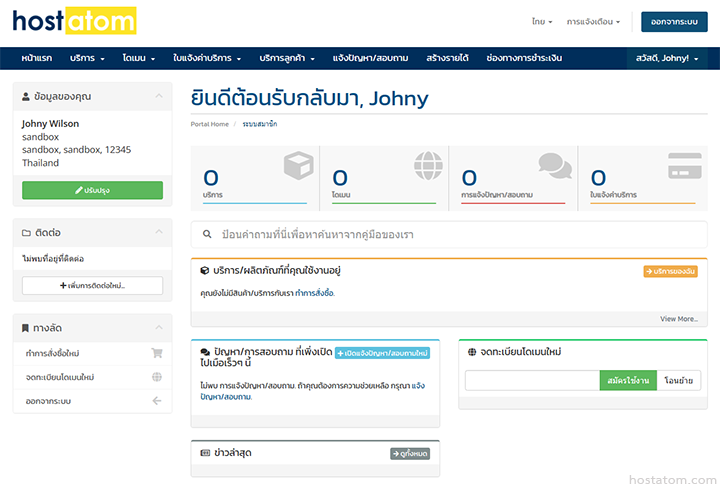Go to หน้าแรก in the navigation bar
This screenshot has height=487, width=720.
[x=37, y=58]
